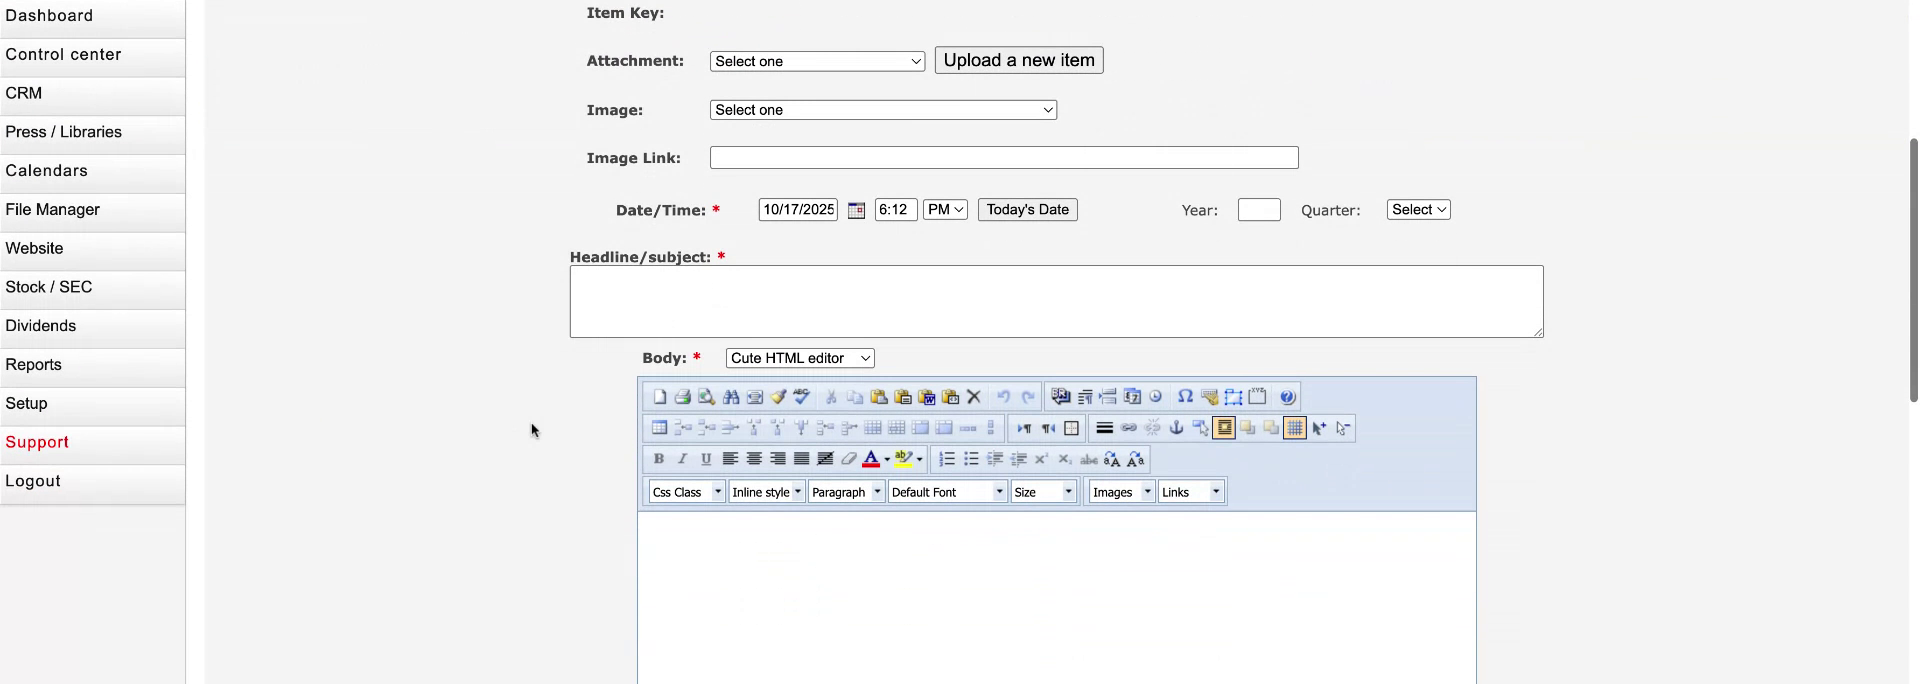Click the align right icon
Screen dimensions: 1920x684
pos(778,459)
